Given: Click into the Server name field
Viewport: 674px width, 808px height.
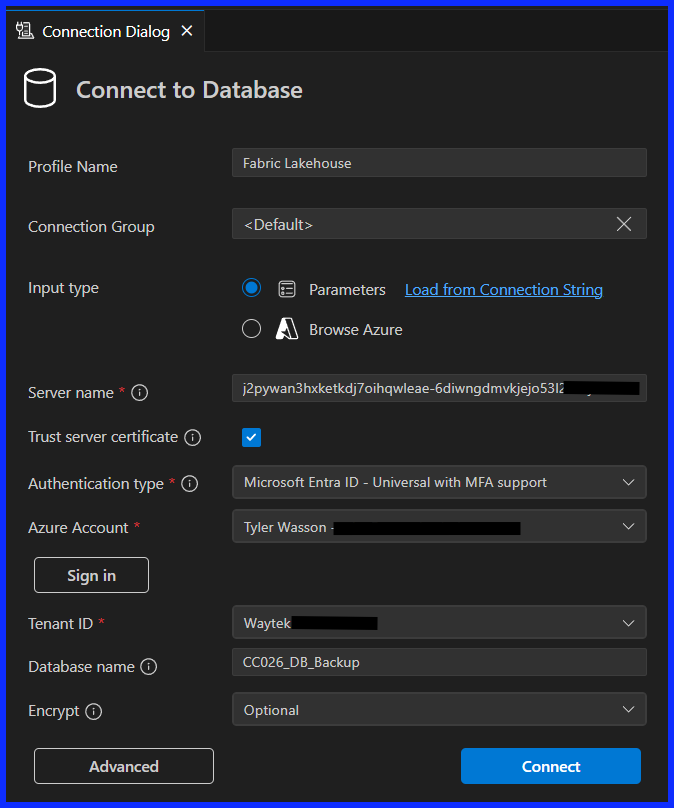Looking at the screenshot, I should point(439,388).
